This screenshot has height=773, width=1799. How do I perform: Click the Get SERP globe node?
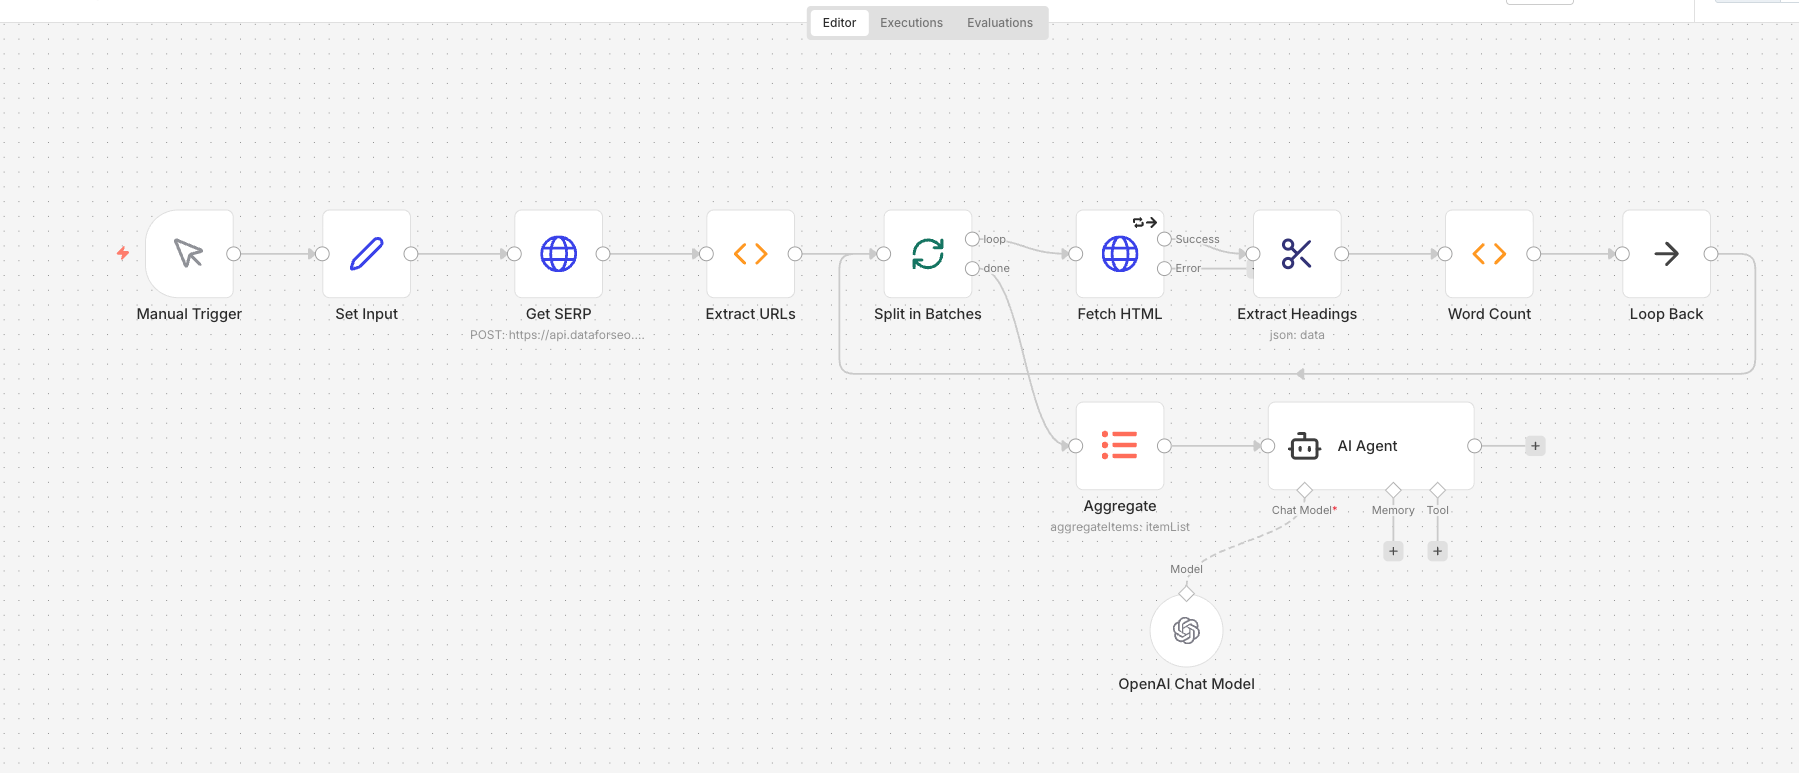tap(558, 254)
